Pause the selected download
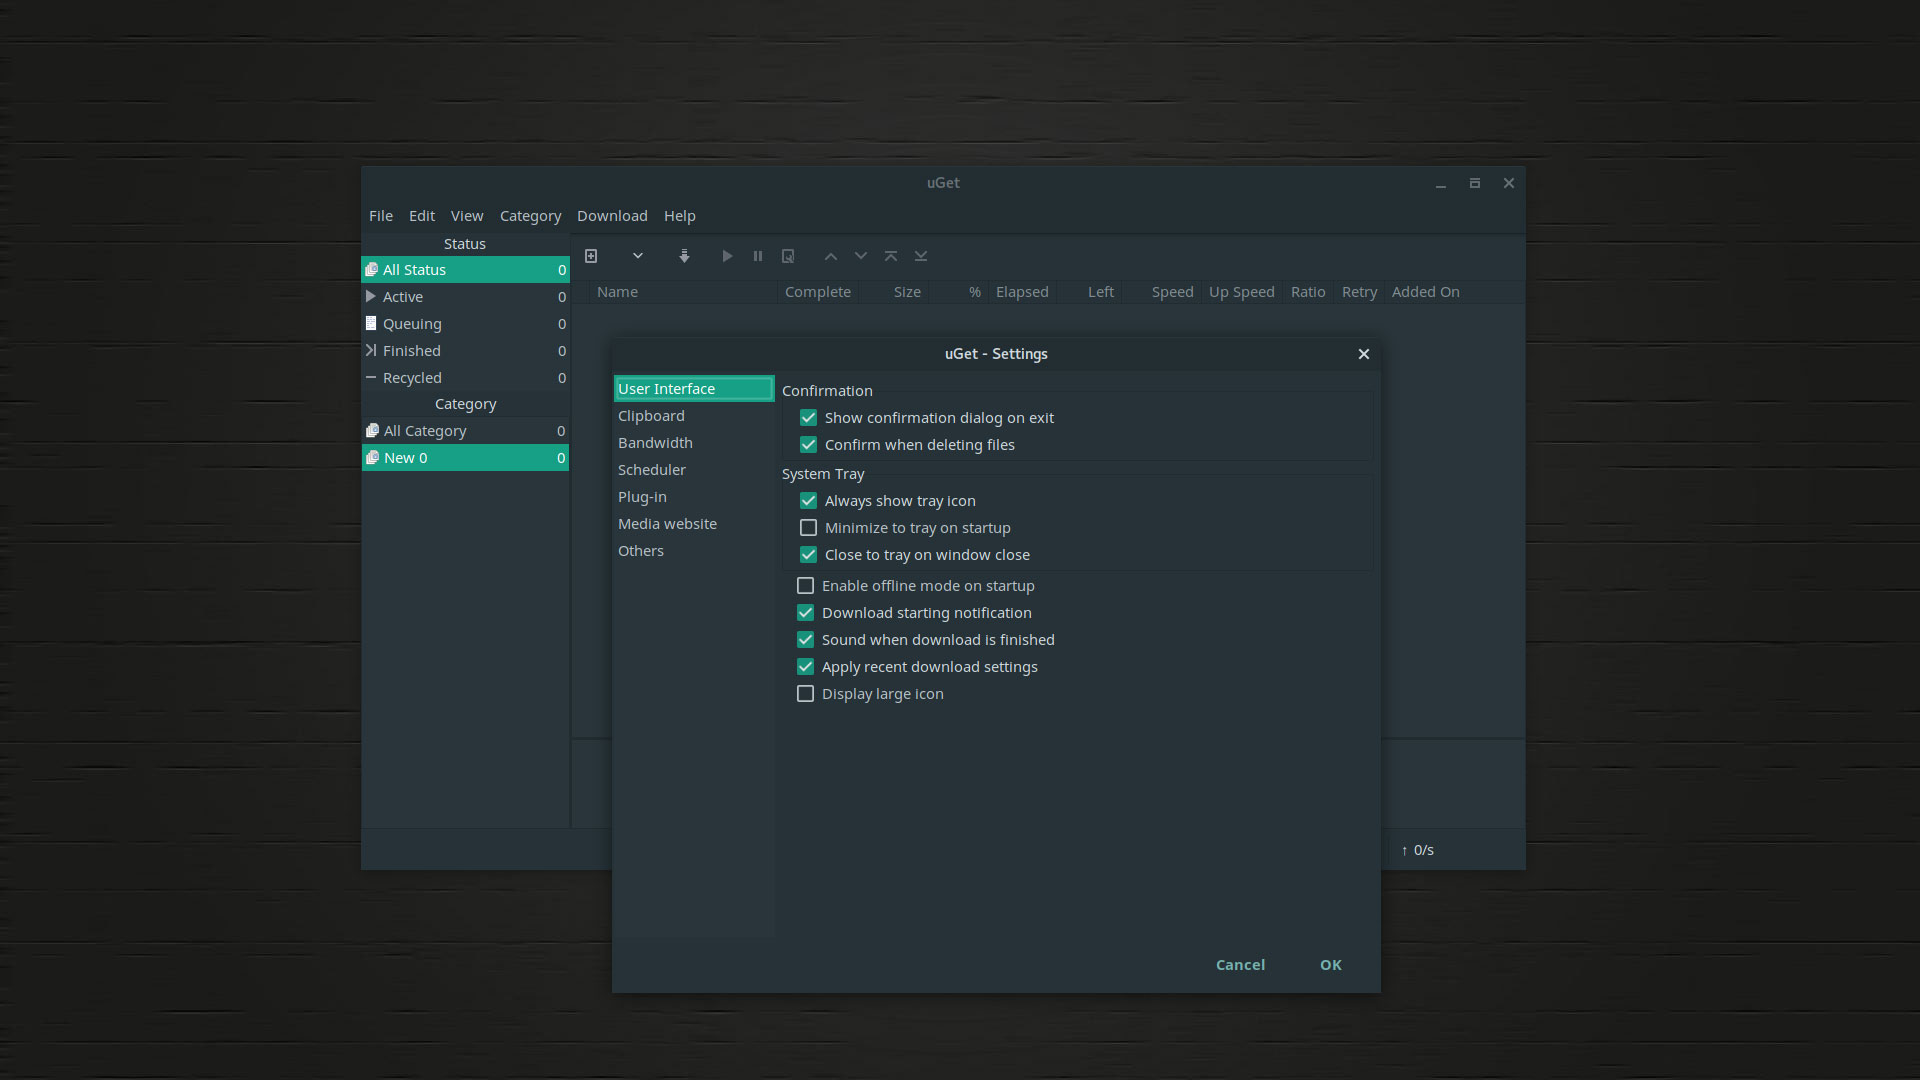 point(757,256)
